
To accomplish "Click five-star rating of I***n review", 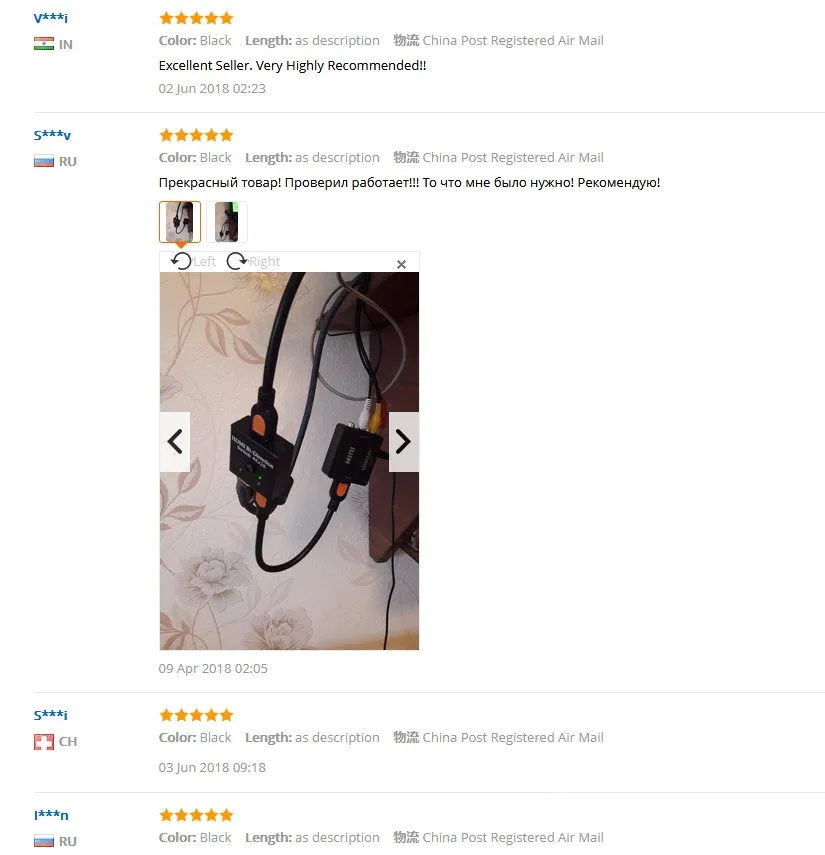I will pyautogui.click(x=196, y=815).
